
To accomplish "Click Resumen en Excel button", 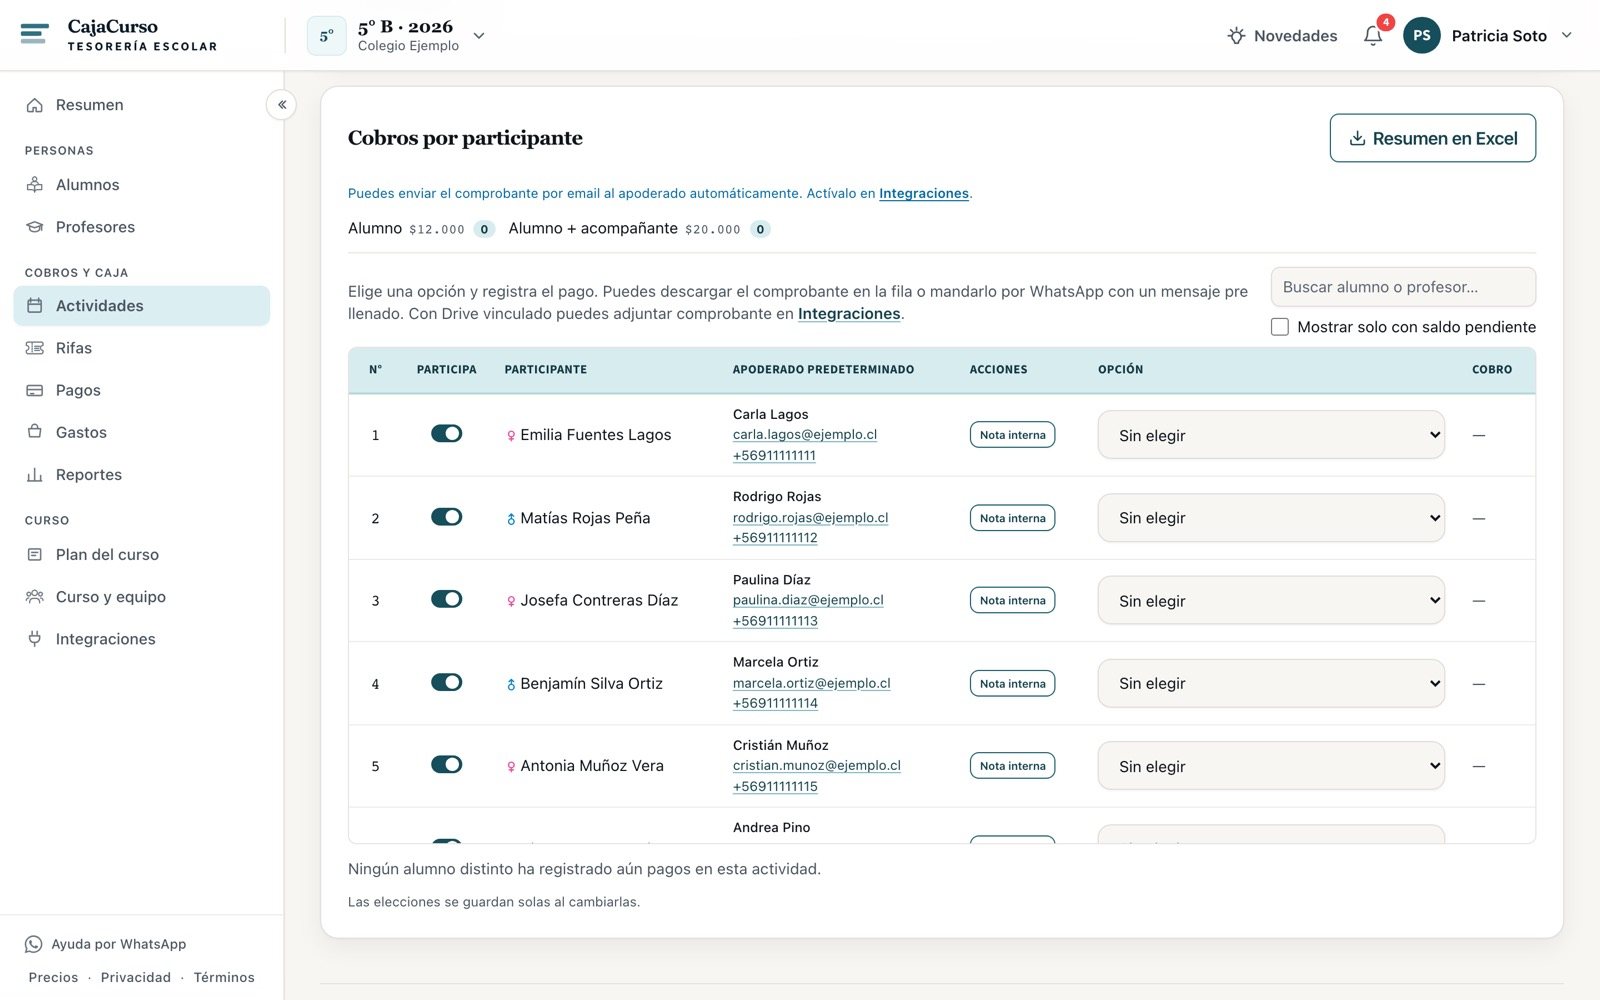I will [x=1432, y=138].
